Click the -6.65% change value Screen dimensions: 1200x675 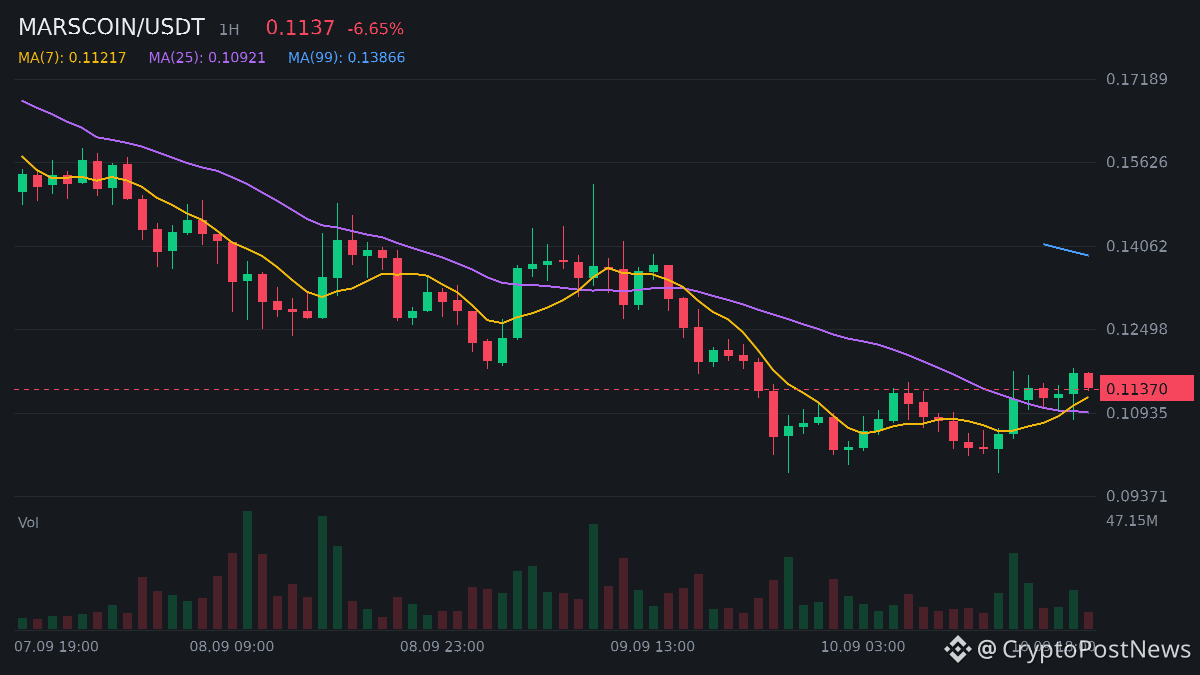click(x=376, y=29)
